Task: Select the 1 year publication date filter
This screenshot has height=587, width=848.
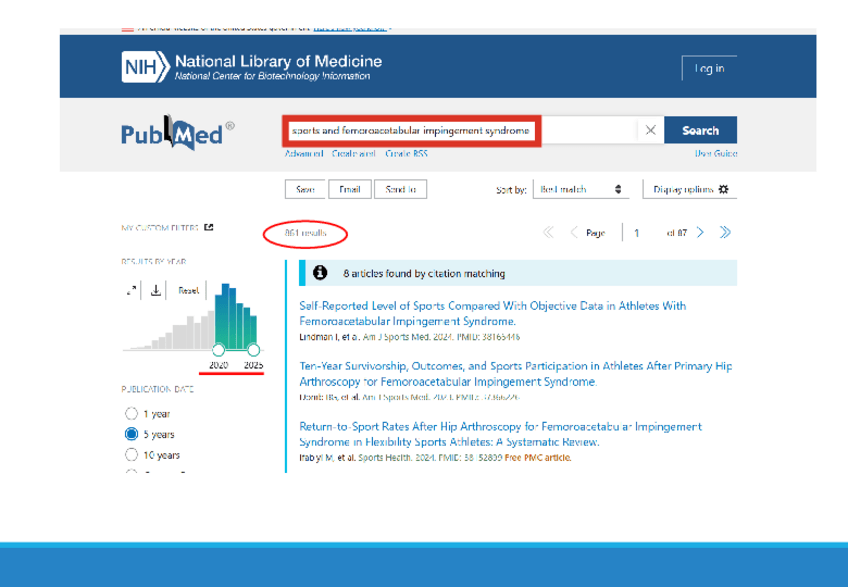Action: (131, 414)
